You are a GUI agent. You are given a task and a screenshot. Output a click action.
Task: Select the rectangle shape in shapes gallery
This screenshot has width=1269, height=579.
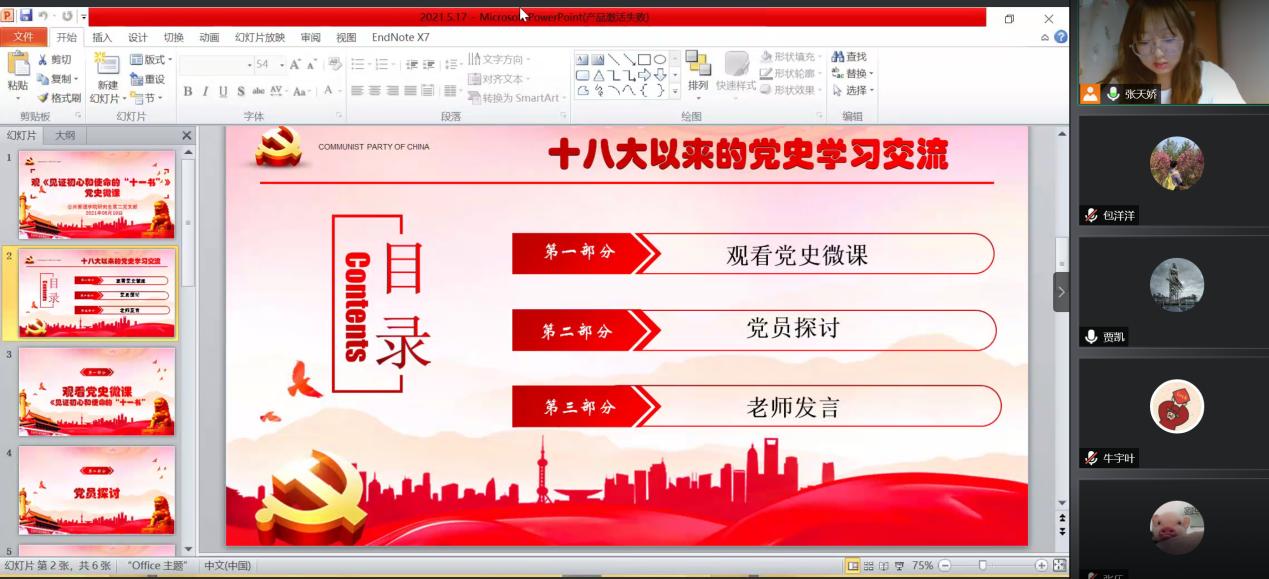click(644, 60)
